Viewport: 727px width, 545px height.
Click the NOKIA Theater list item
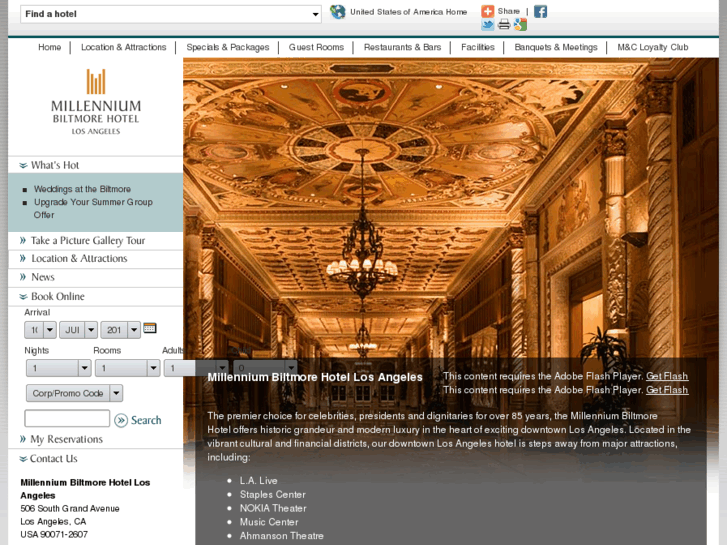click(273, 508)
